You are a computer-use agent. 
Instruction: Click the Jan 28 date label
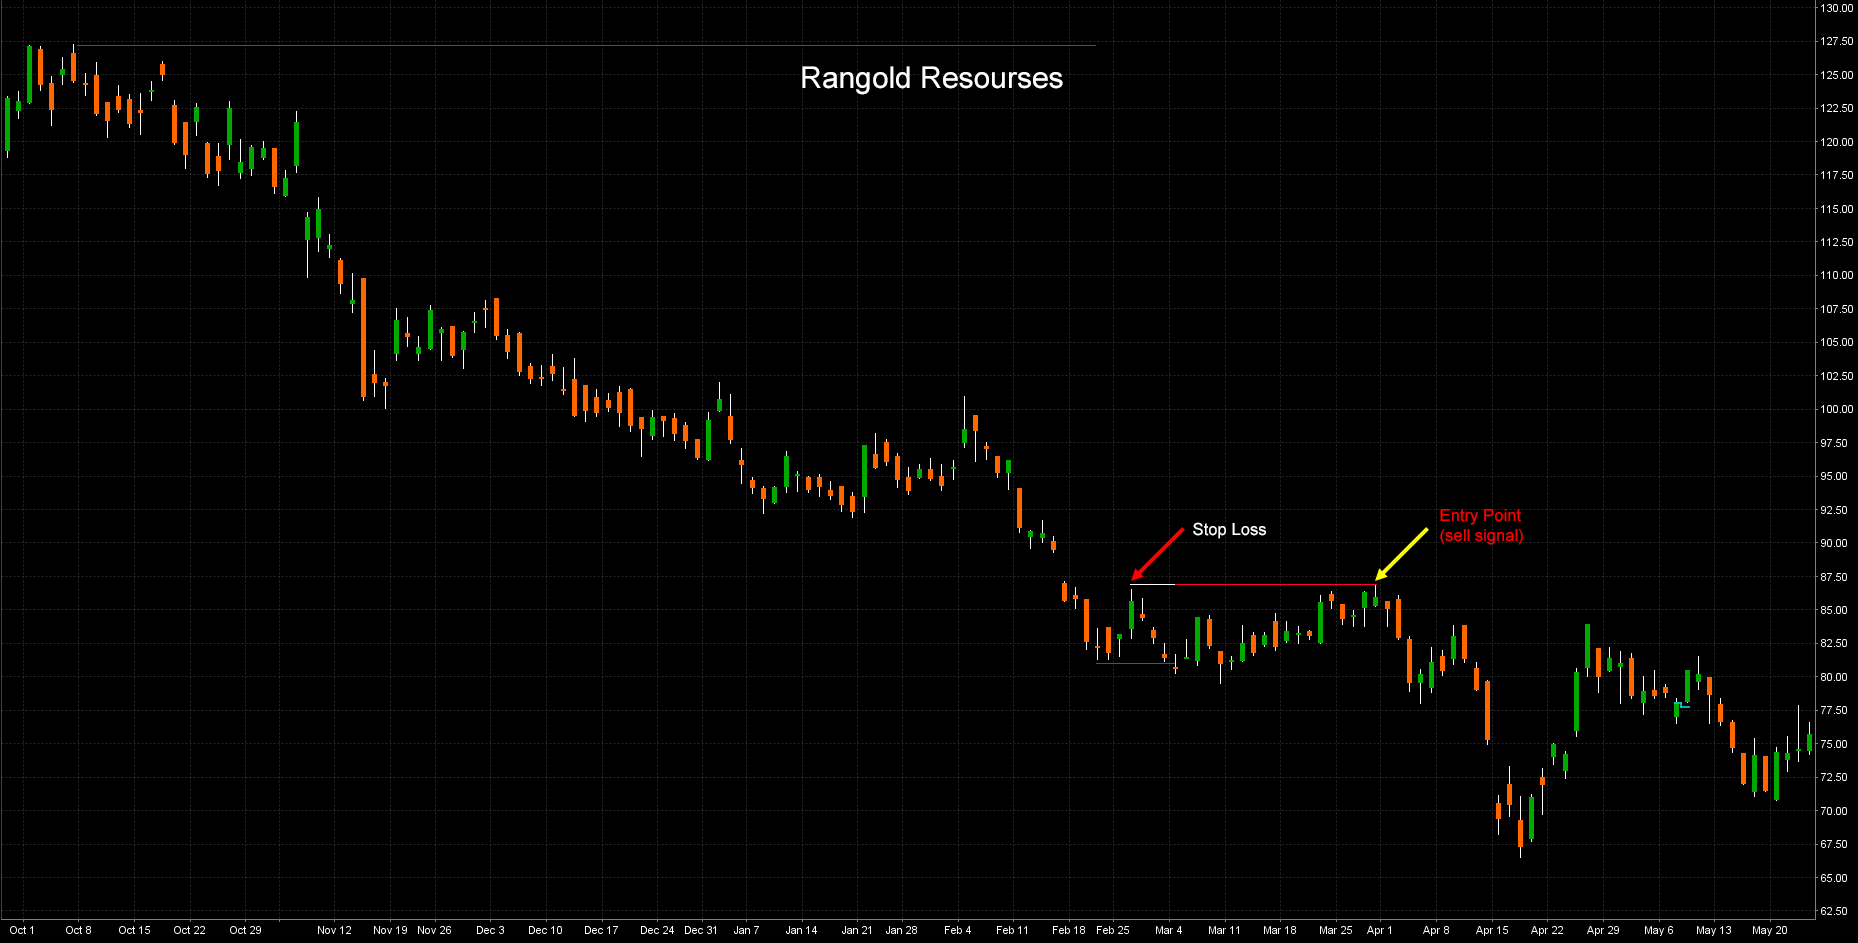(901, 930)
